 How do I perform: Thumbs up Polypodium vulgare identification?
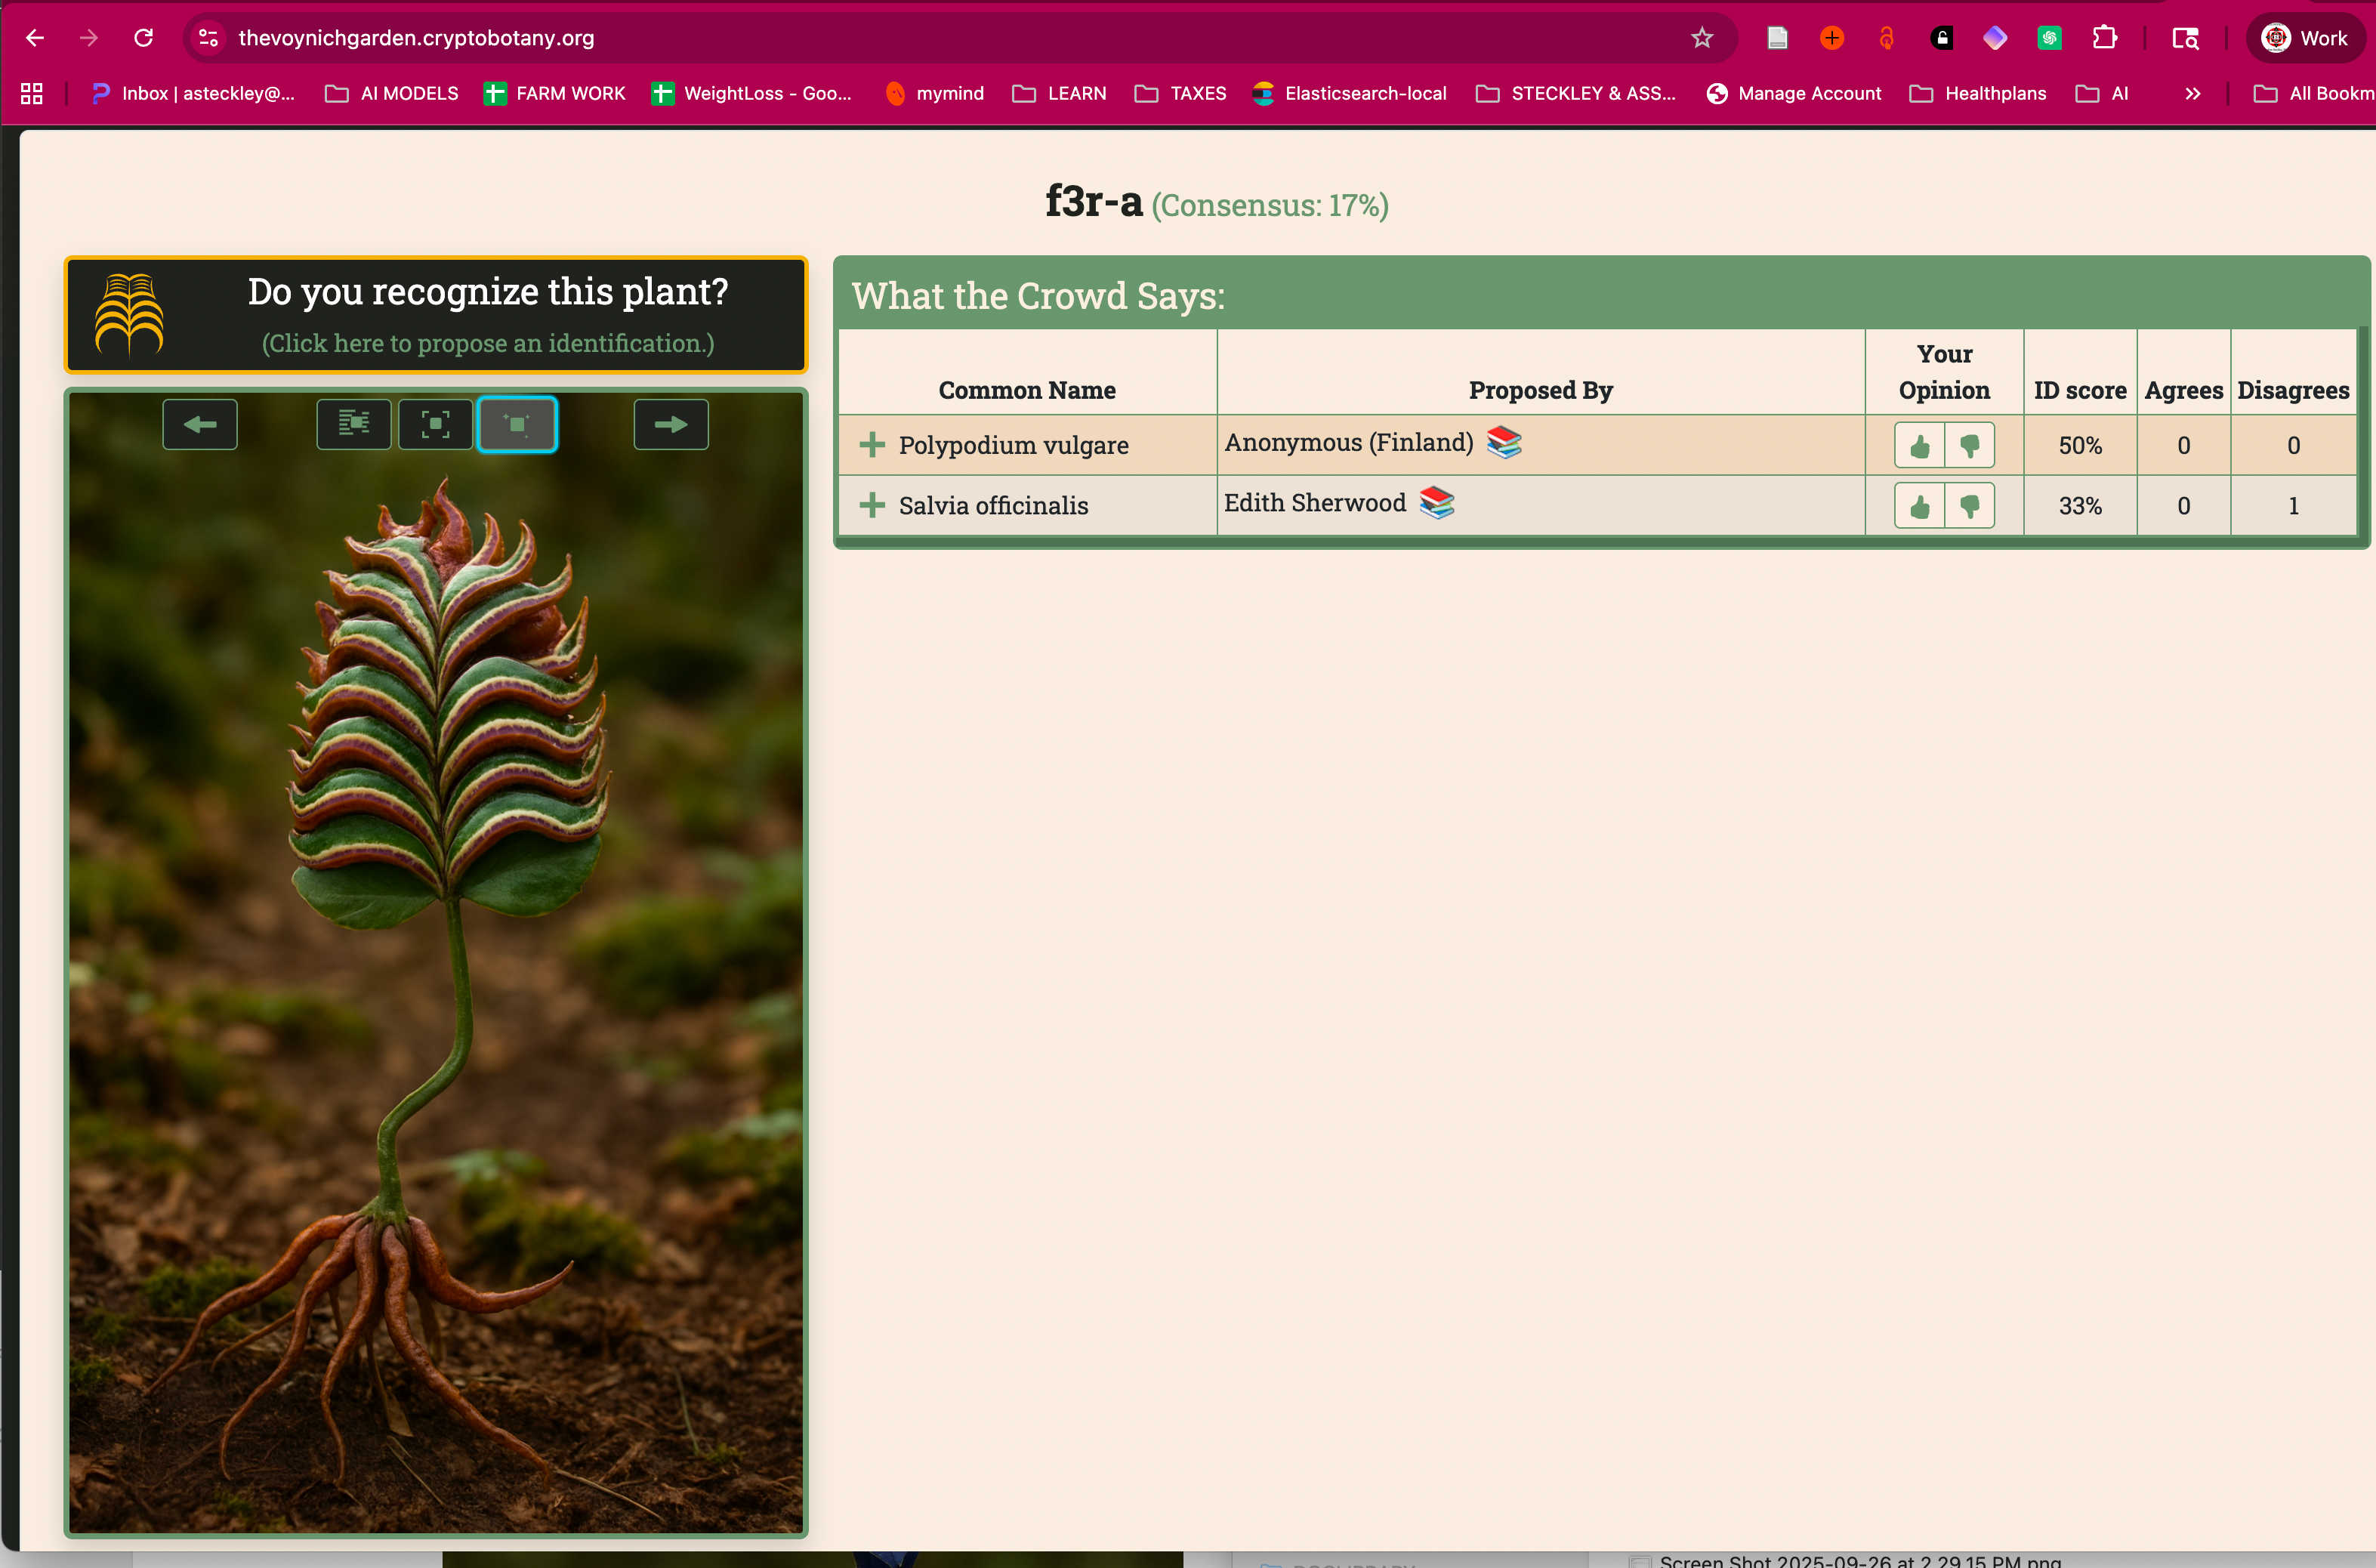1919,446
